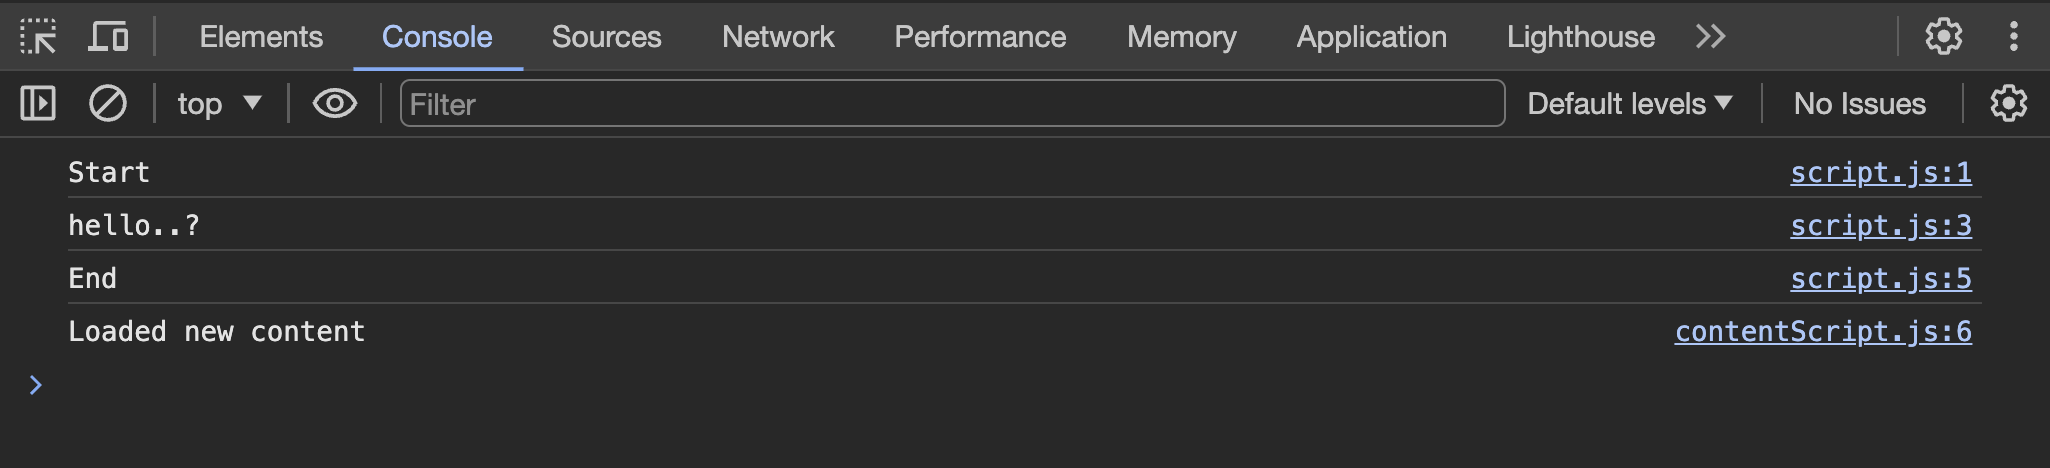This screenshot has height=468, width=2050.
Task: Show the console sidebar panel icon
Action: click(x=38, y=103)
